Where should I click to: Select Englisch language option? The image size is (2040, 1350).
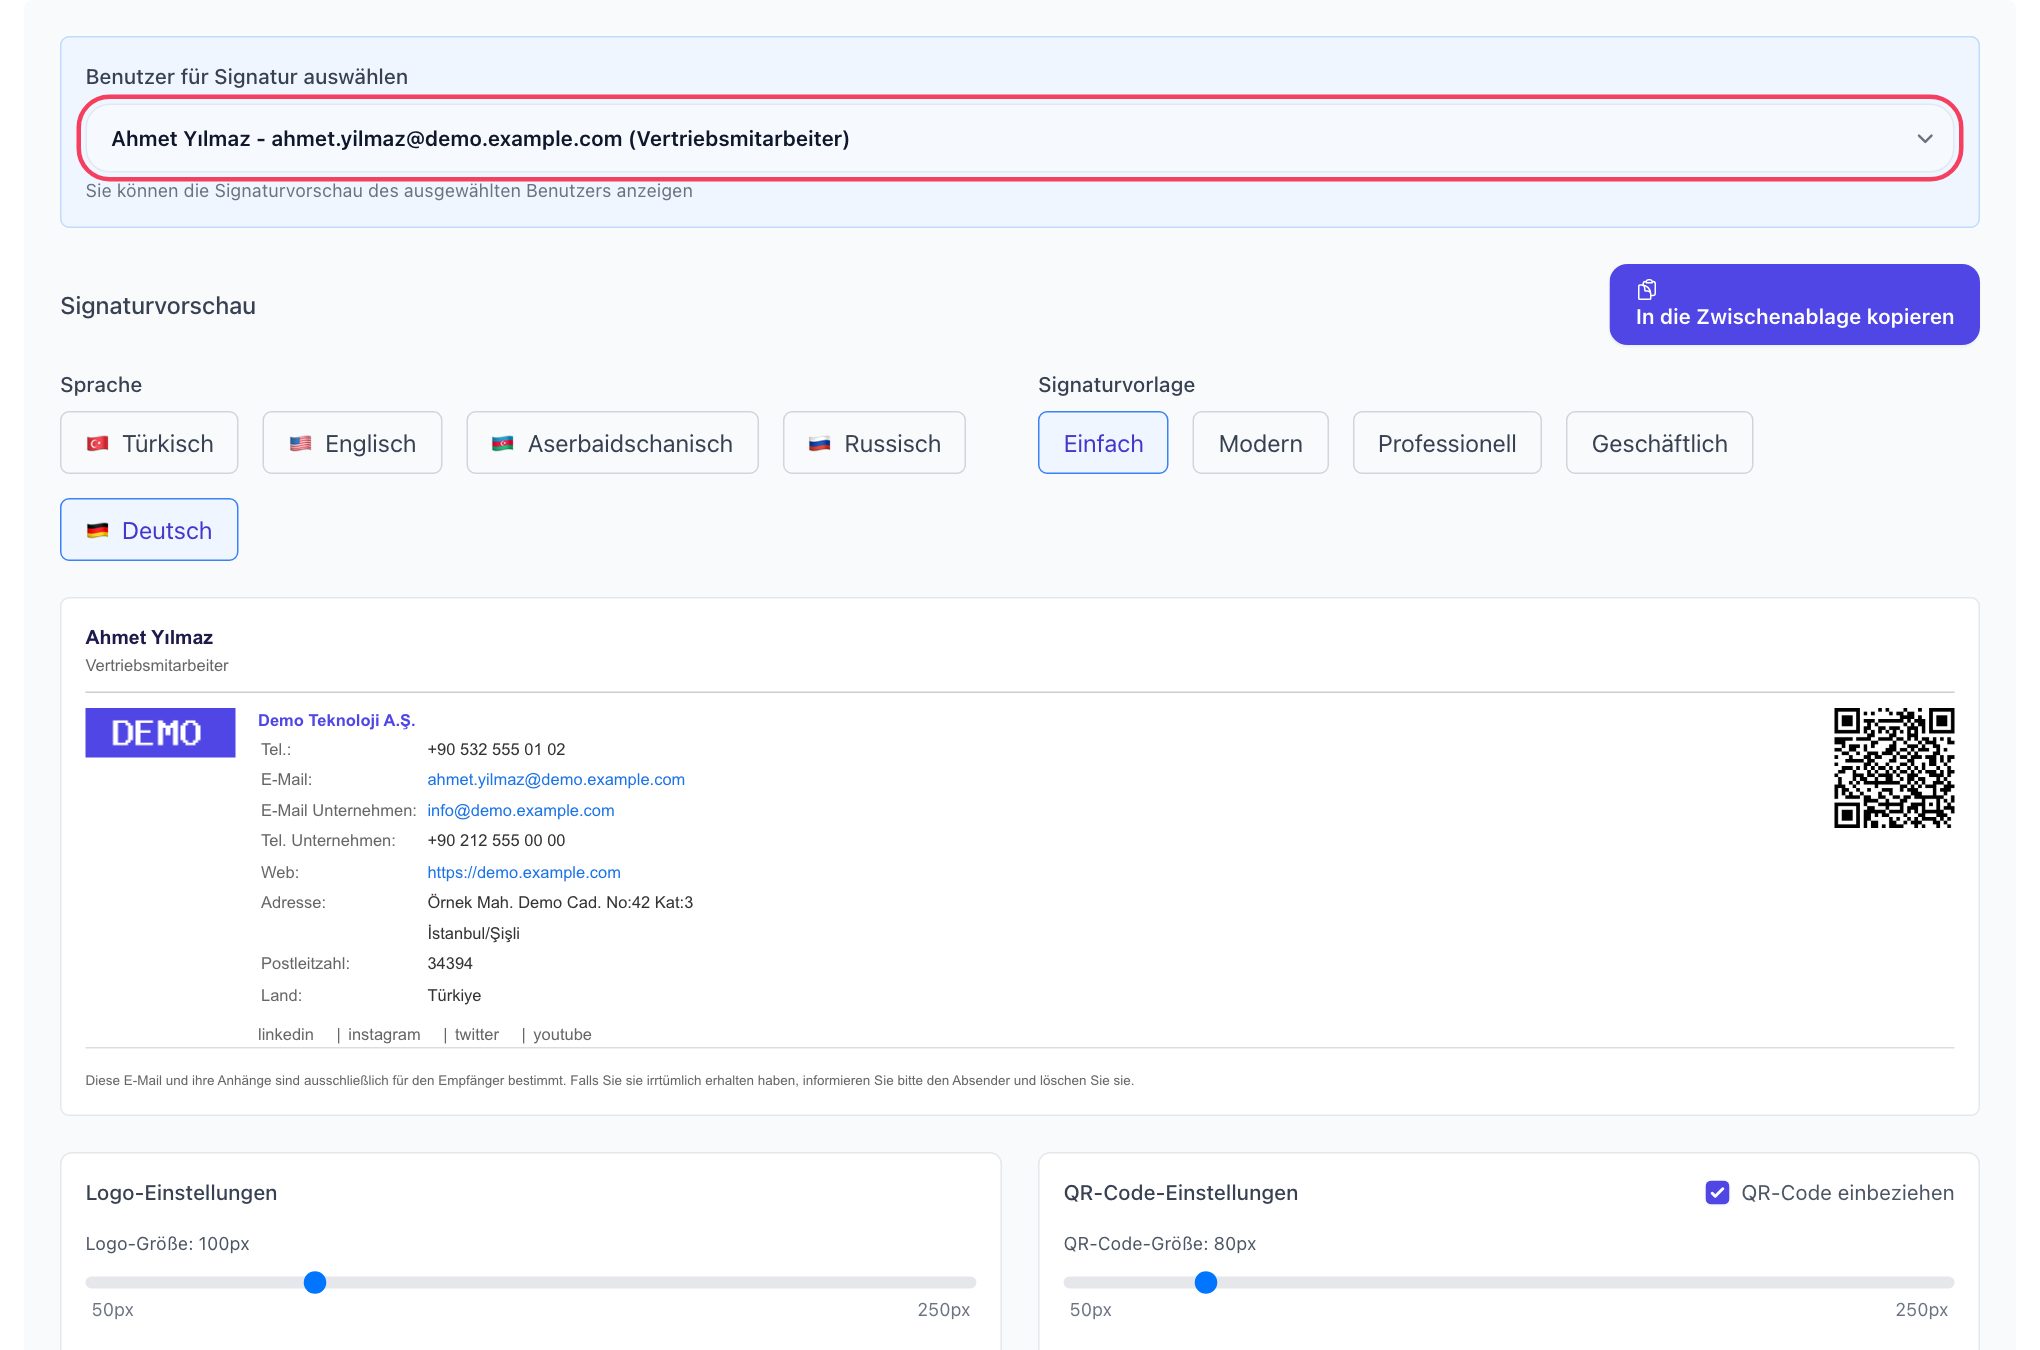pyautogui.click(x=352, y=442)
